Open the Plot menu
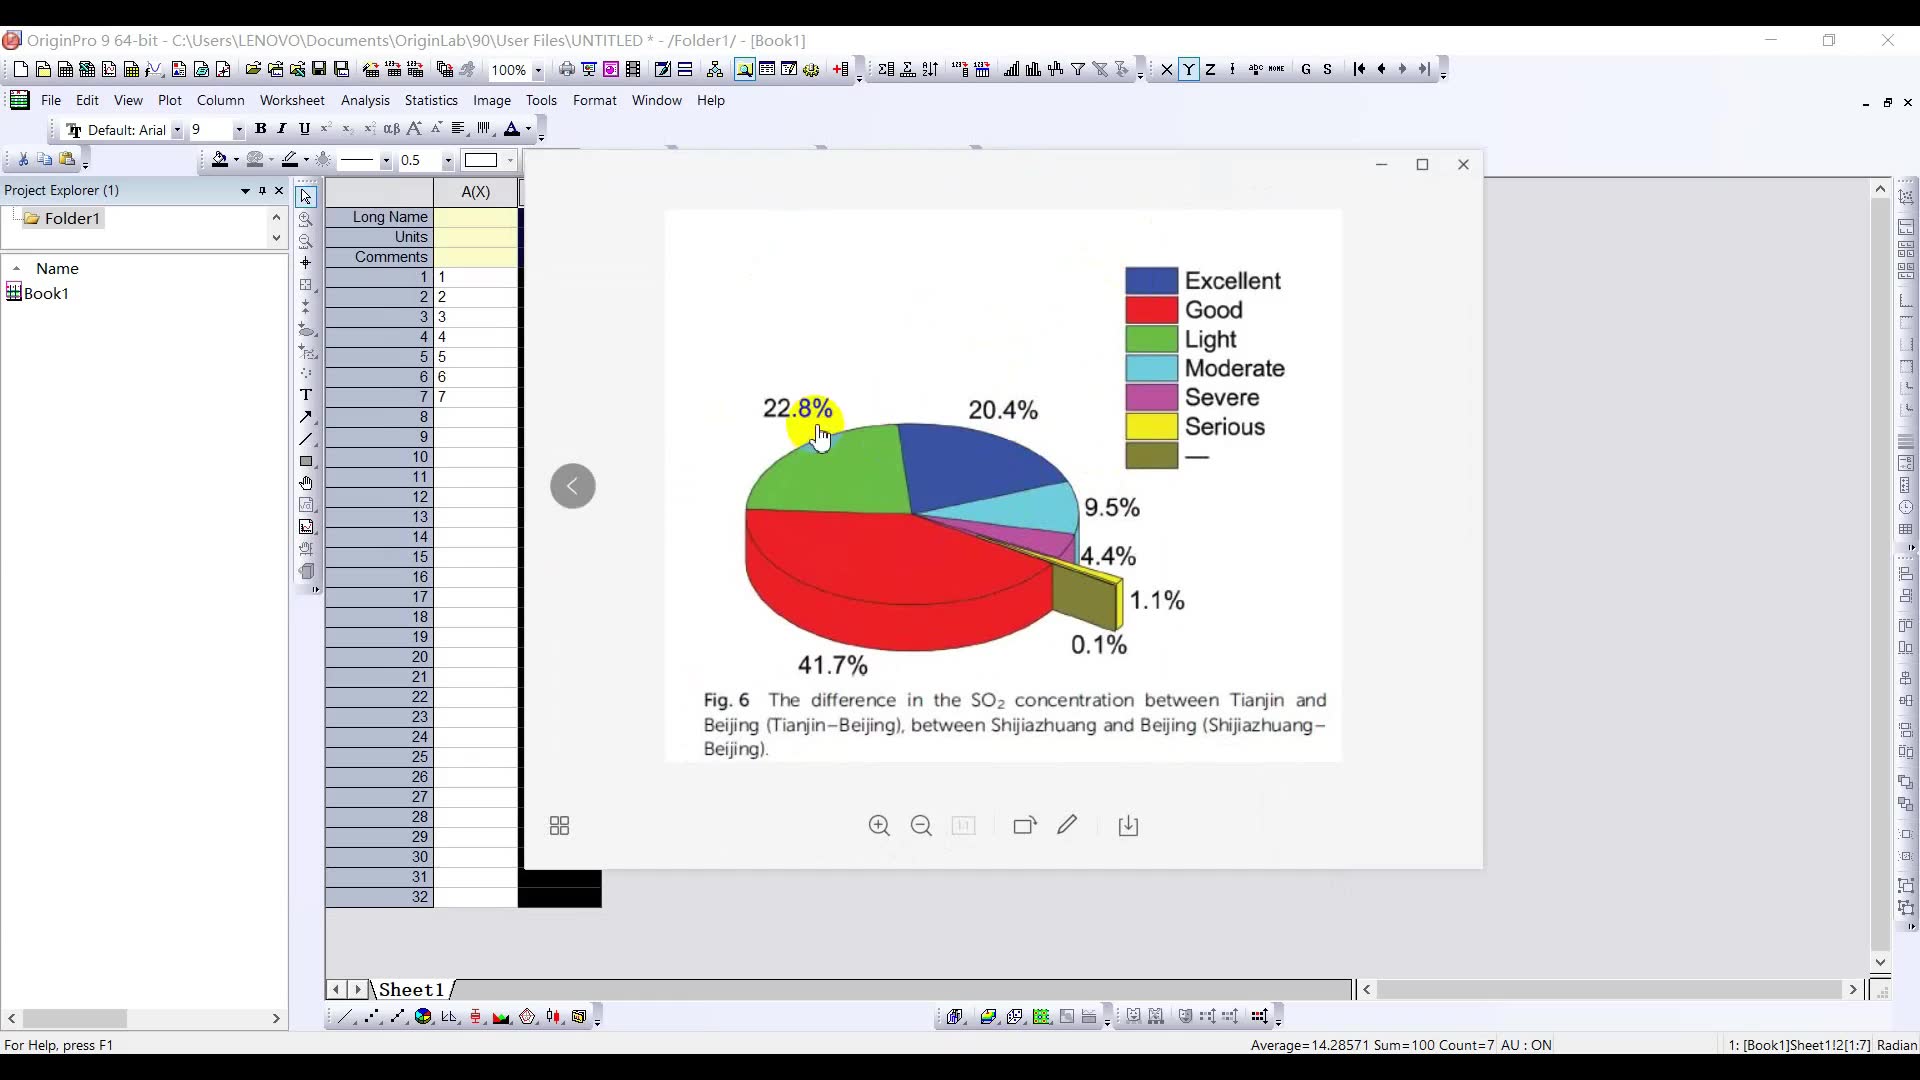 pyautogui.click(x=169, y=100)
